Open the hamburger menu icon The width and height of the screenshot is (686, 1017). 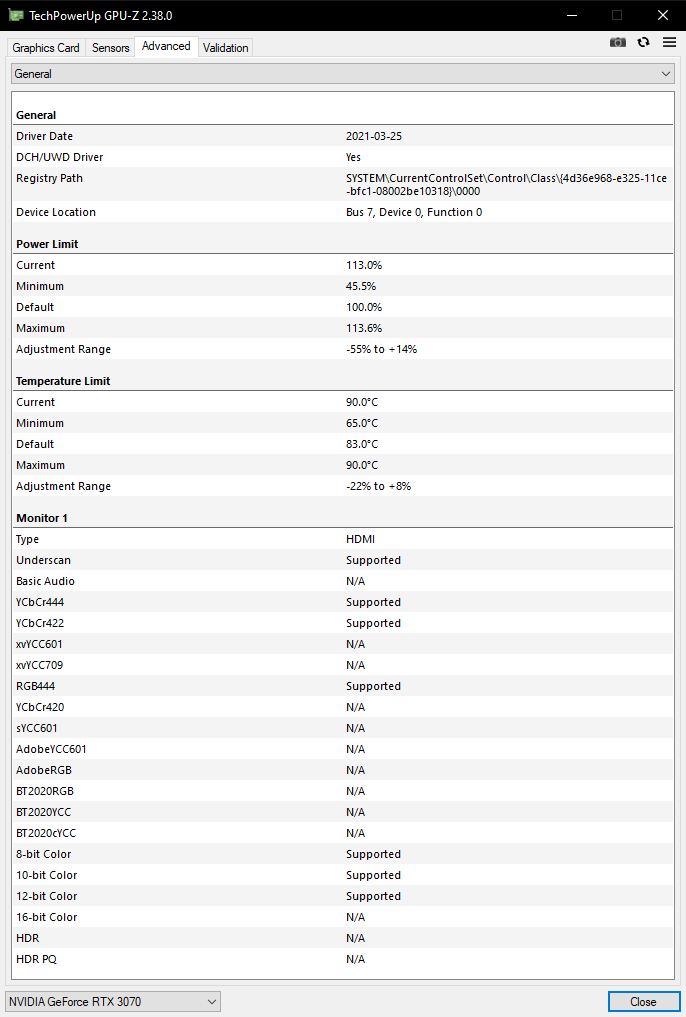click(669, 42)
